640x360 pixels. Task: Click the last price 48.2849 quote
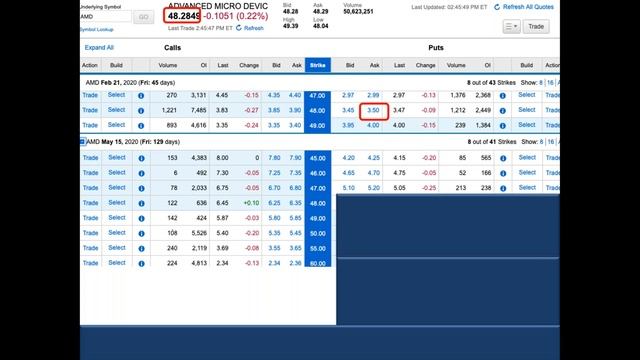183,16
